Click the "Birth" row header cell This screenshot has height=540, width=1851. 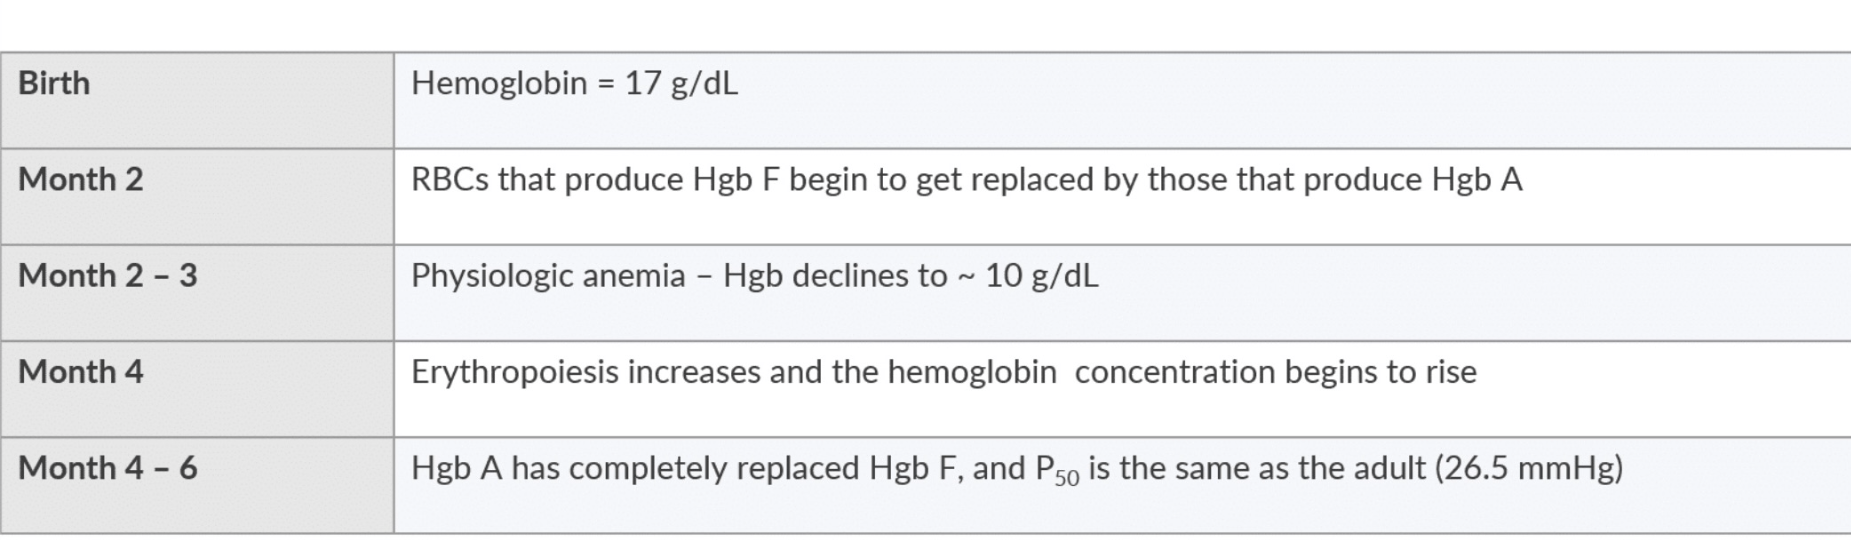[x=54, y=83]
